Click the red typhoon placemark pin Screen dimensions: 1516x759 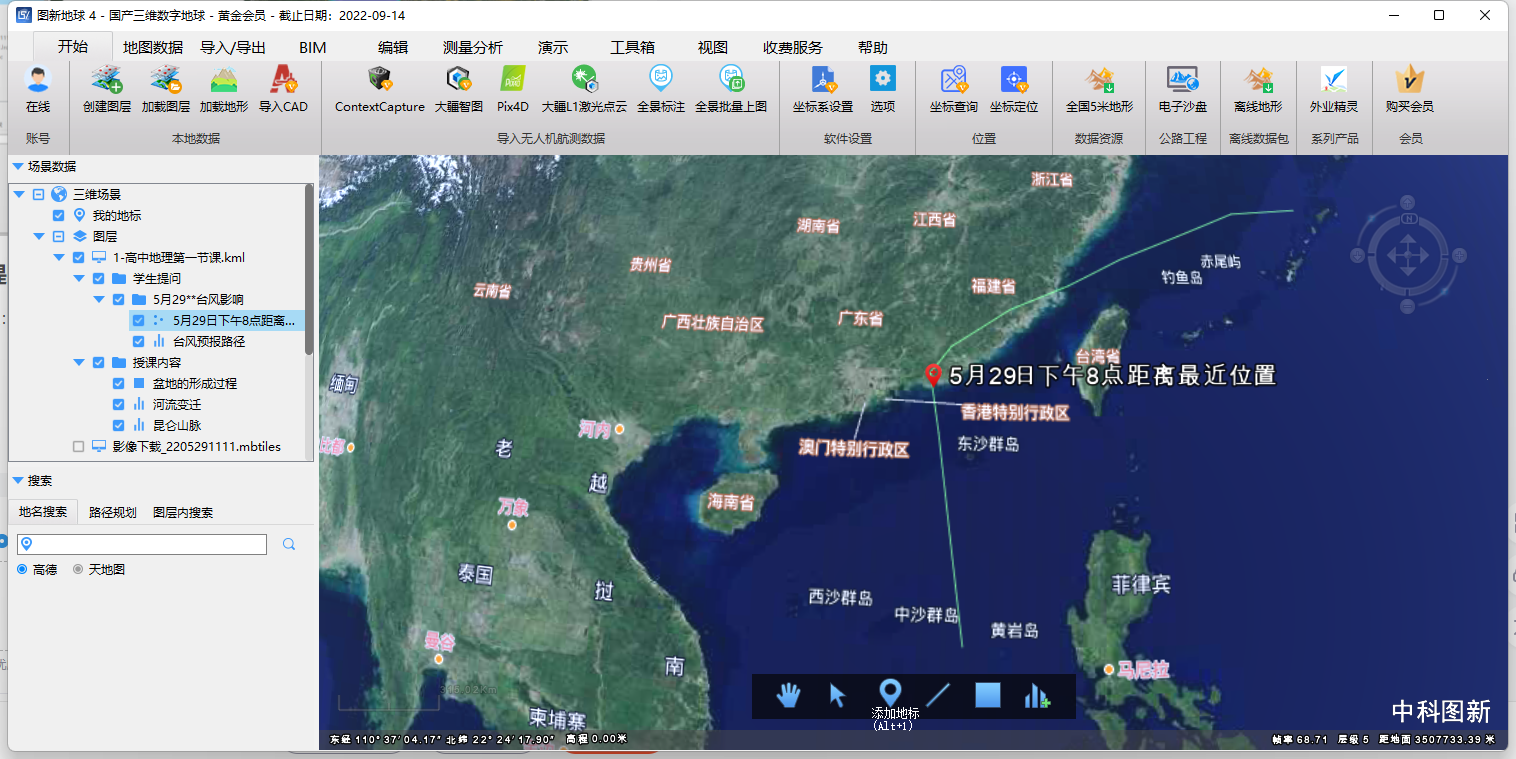[x=934, y=376]
